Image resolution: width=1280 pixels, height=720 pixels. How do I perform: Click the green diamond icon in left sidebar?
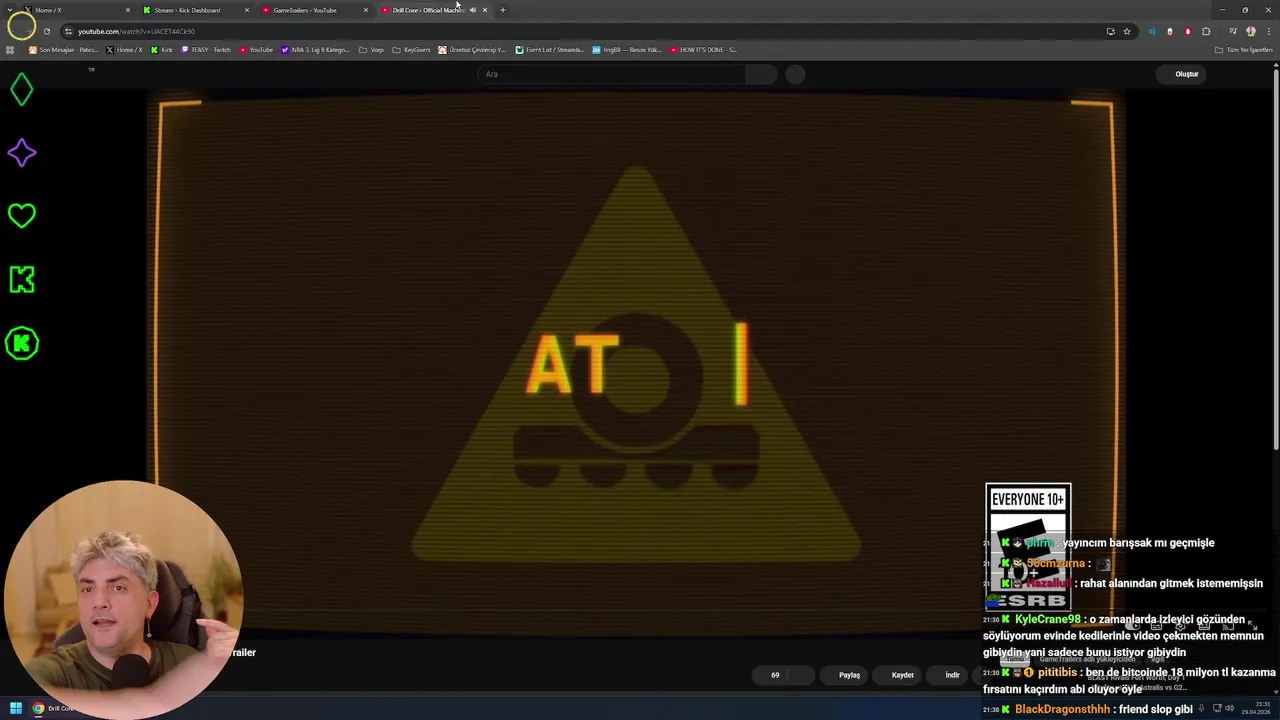(21, 90)
